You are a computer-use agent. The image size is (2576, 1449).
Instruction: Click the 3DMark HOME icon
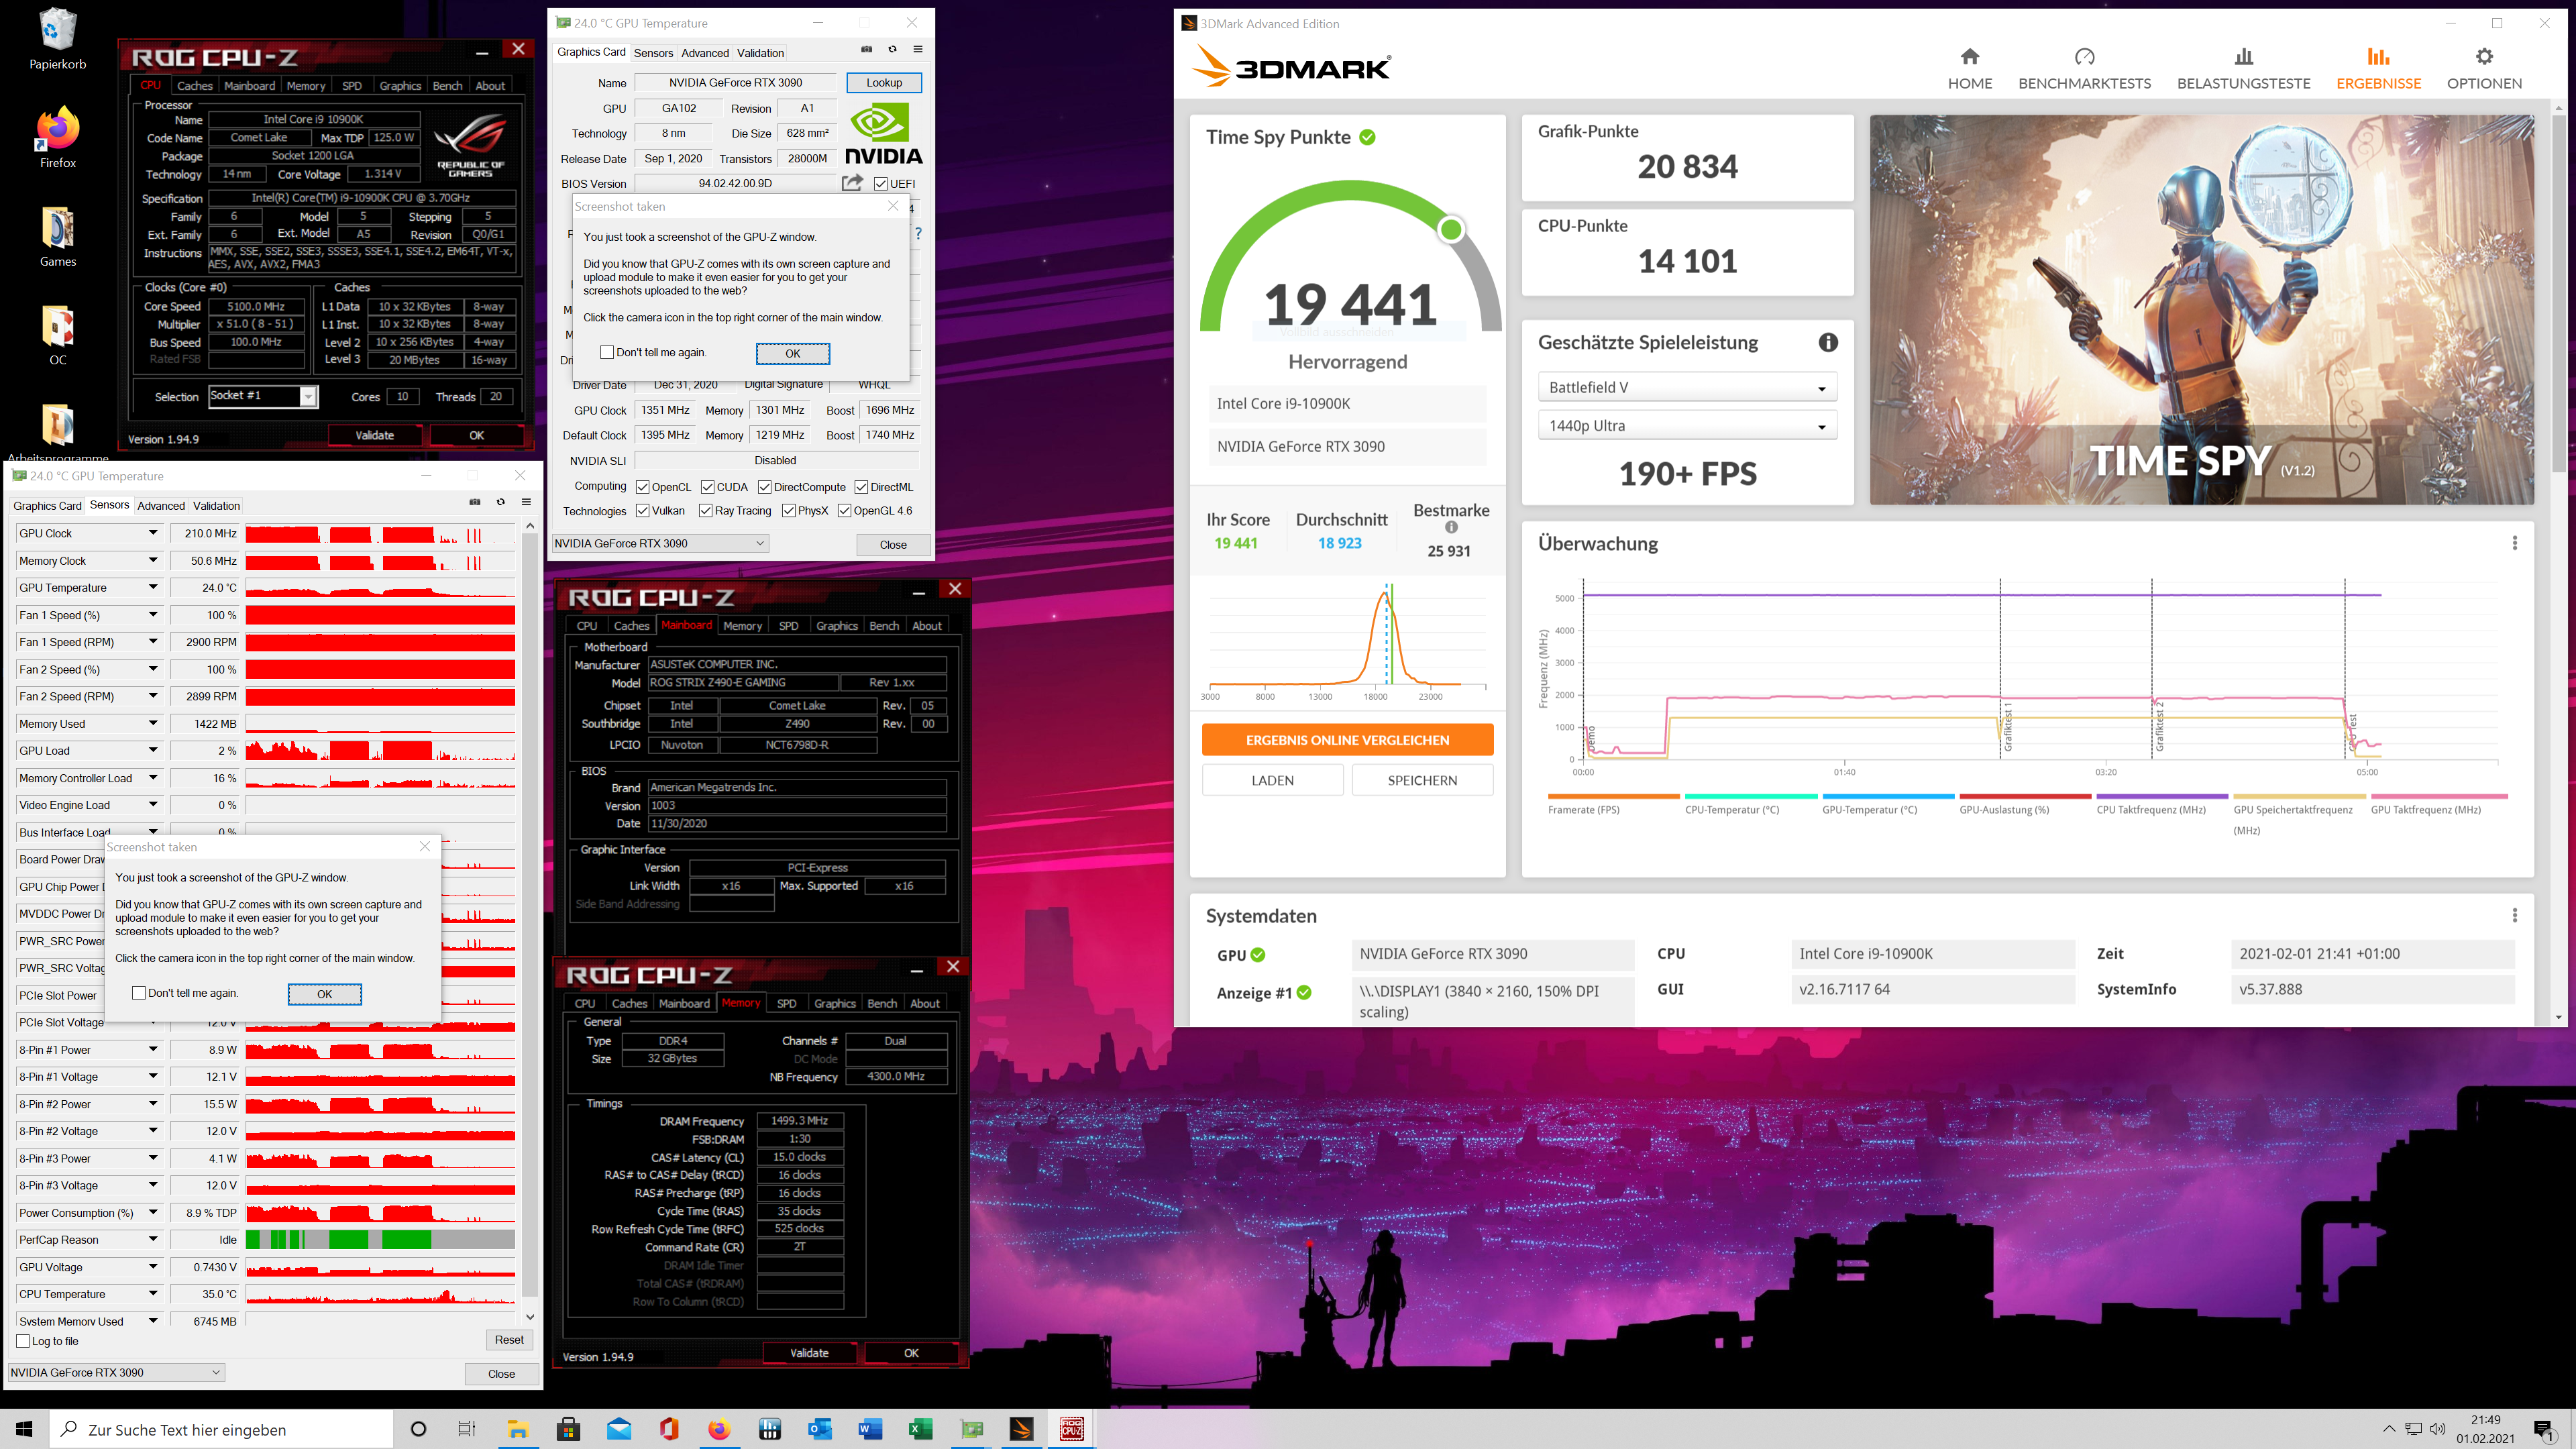click(x=1969, y=56)
